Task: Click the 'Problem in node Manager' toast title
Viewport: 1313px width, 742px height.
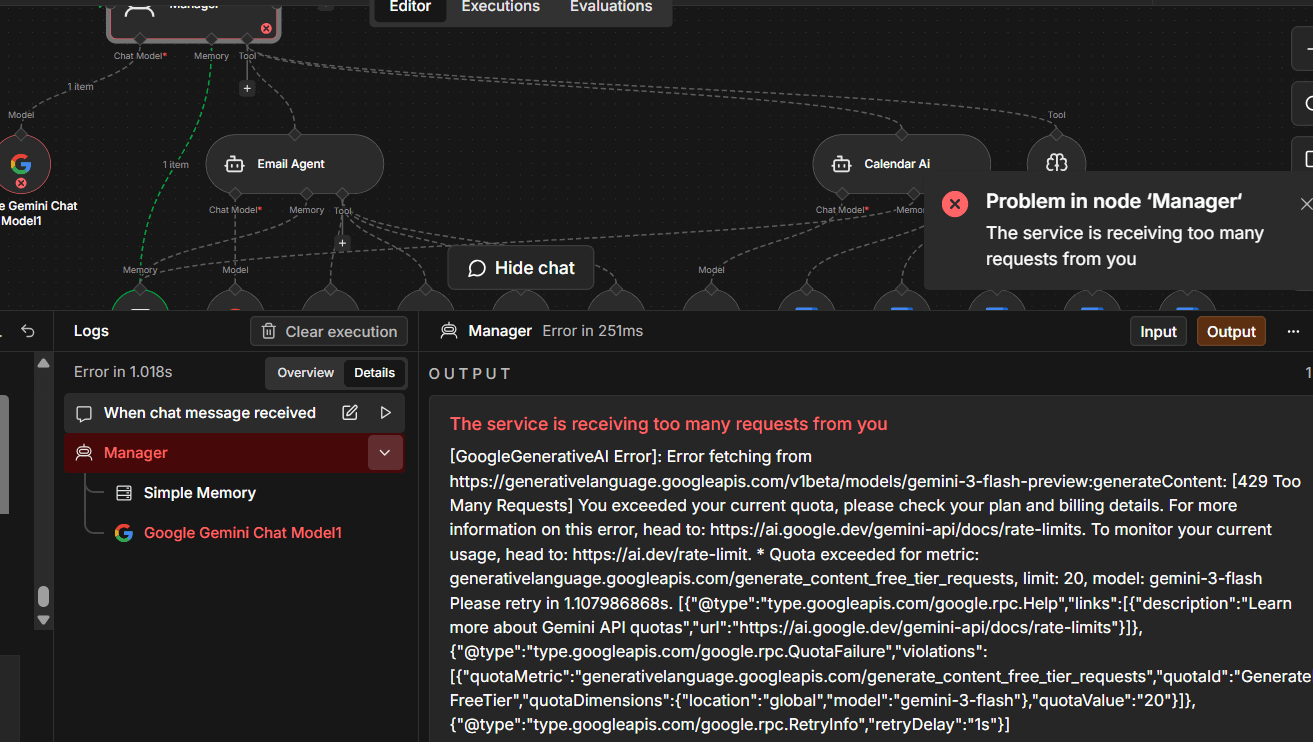Action: tap(1114, 201)
